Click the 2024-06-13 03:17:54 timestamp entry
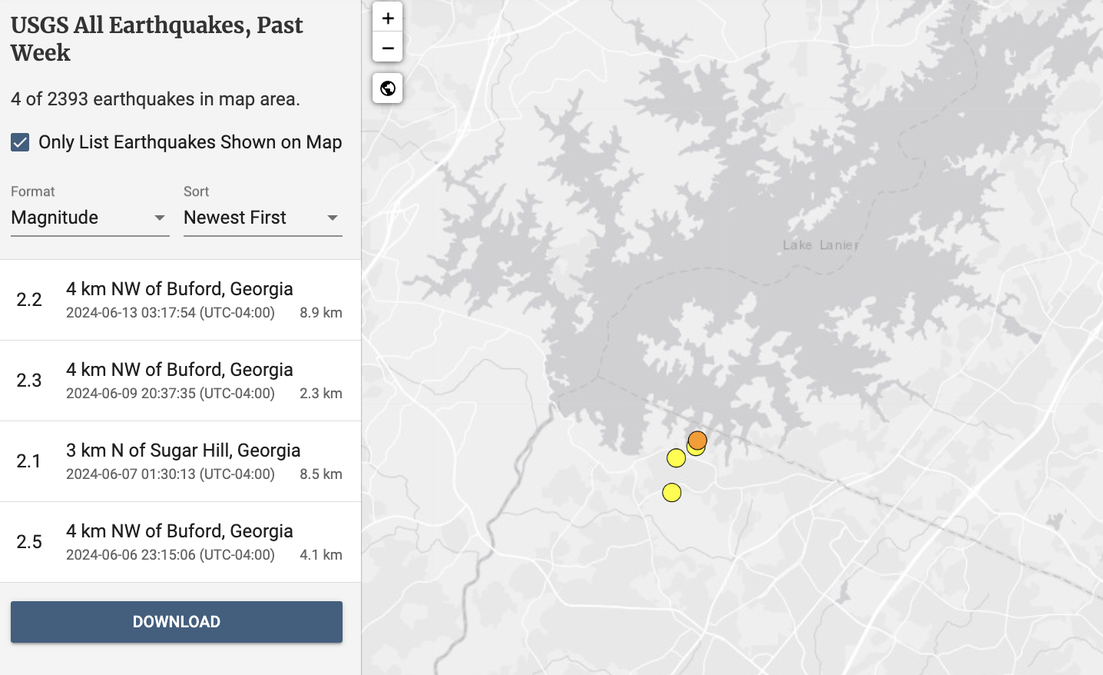Viewport: 1103px width, 675px height. (x=170, y=313)
